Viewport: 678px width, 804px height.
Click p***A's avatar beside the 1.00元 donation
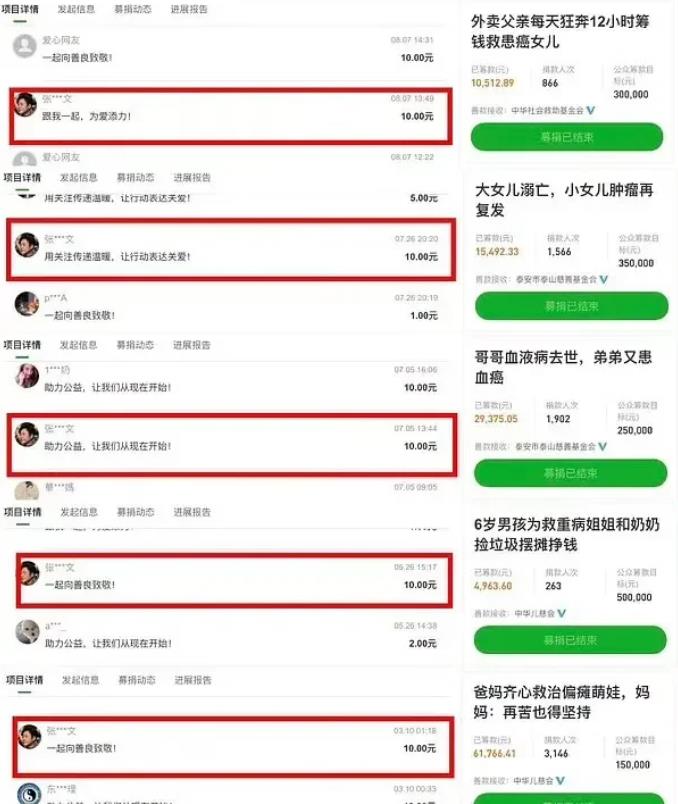pos(27,304)
